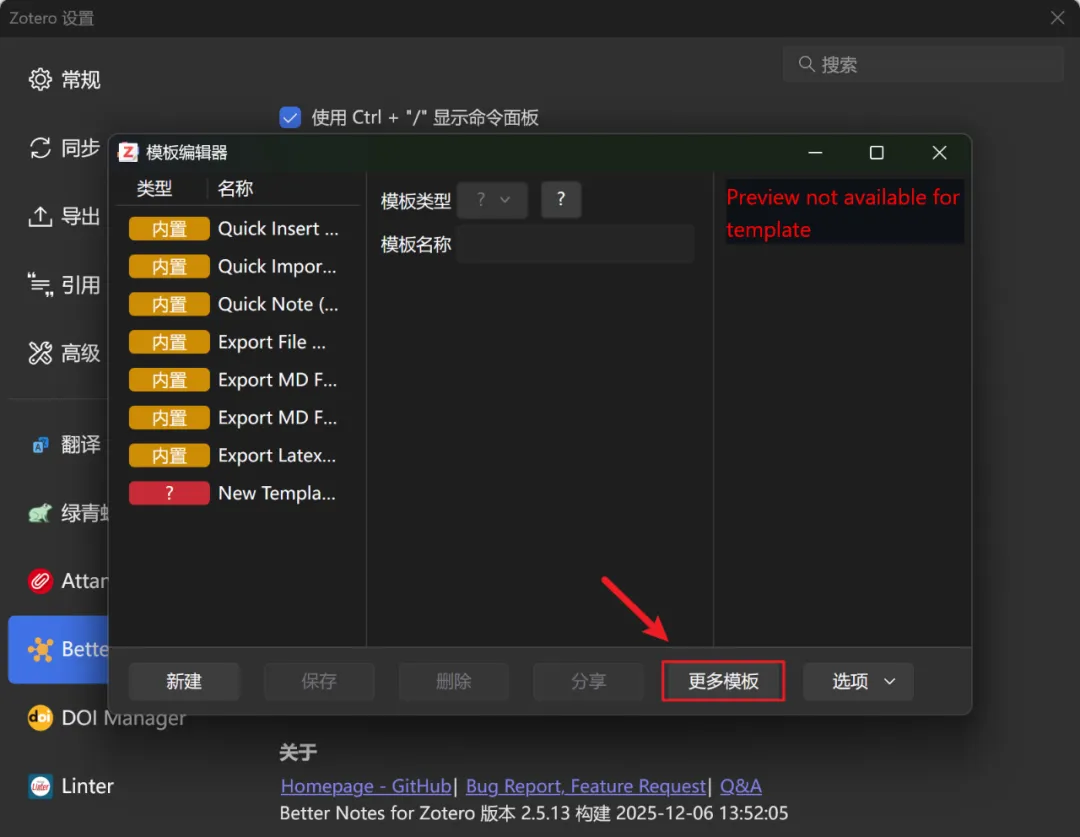Select the Export Latex... template row
This screenshot has width=1080, height=837.
pos(238,455)
